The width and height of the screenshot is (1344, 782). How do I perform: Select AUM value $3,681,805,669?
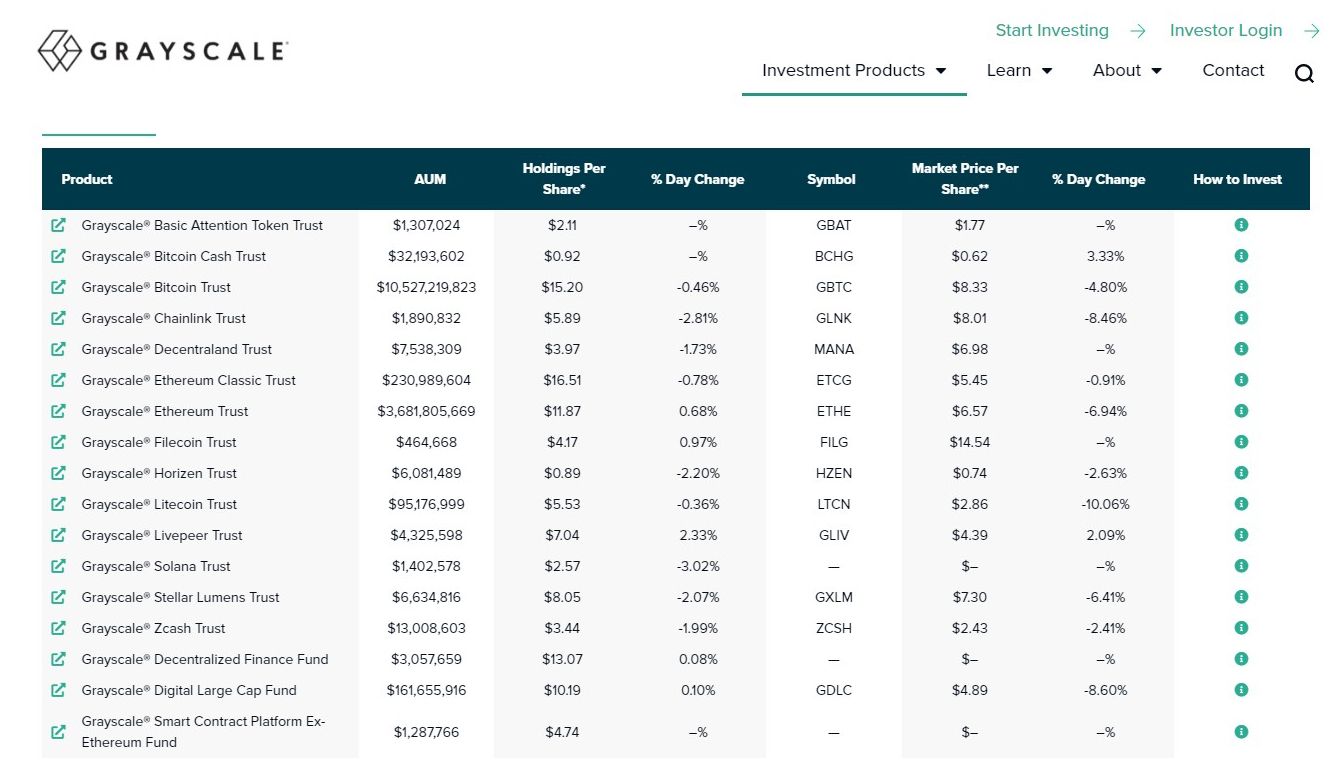(426, 411)
